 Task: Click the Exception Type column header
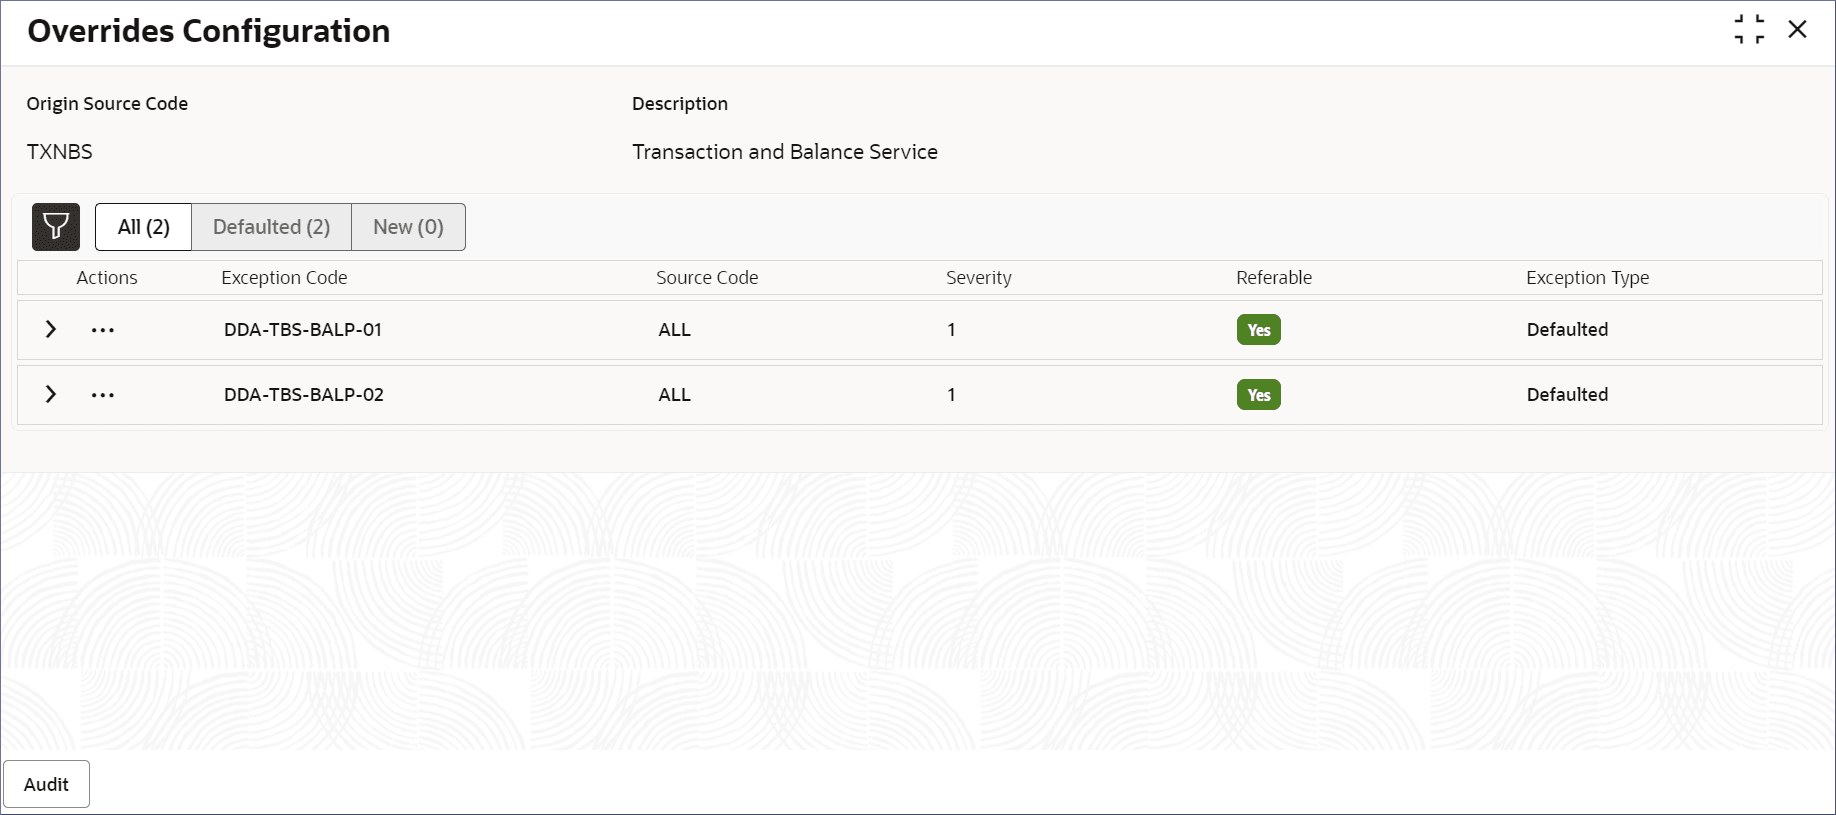pos(1587,278)
